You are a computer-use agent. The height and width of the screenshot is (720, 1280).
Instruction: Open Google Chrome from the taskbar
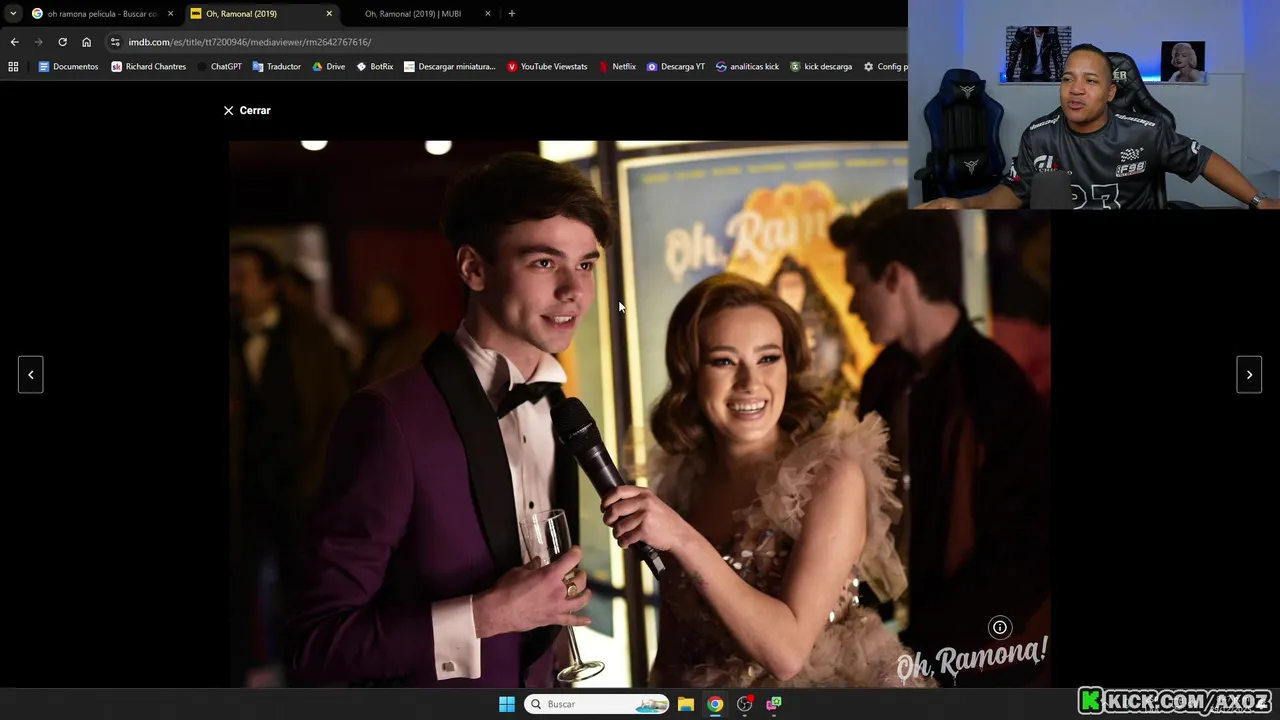715,704
